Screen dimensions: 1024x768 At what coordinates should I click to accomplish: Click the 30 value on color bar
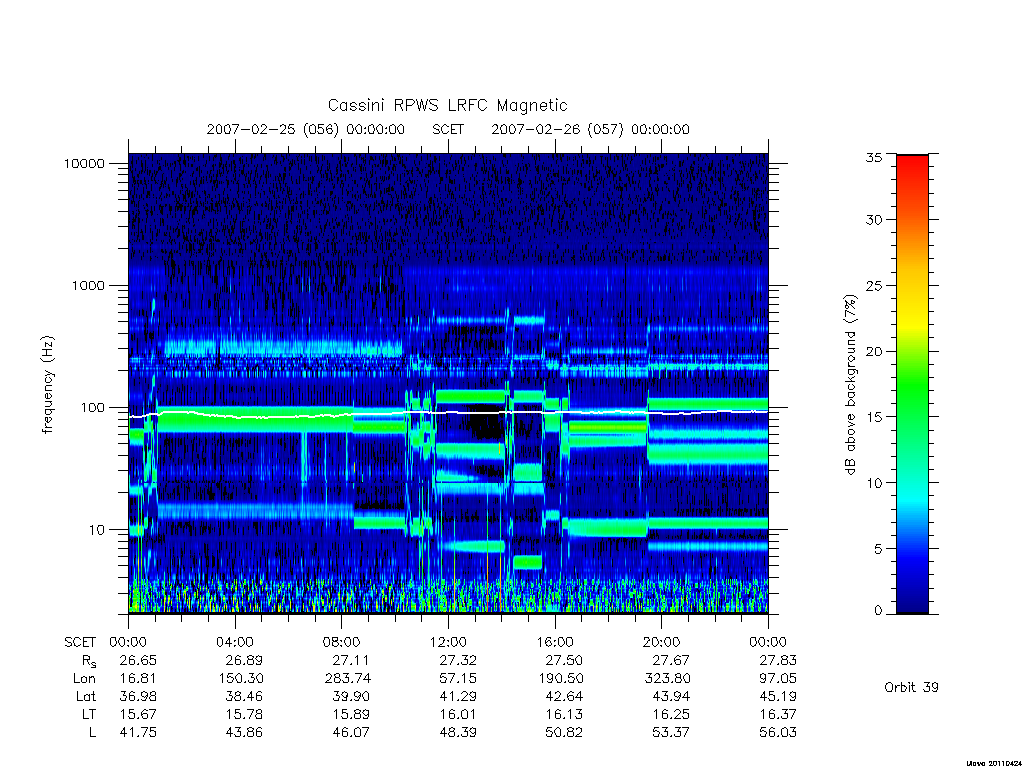tap(873, 220)
